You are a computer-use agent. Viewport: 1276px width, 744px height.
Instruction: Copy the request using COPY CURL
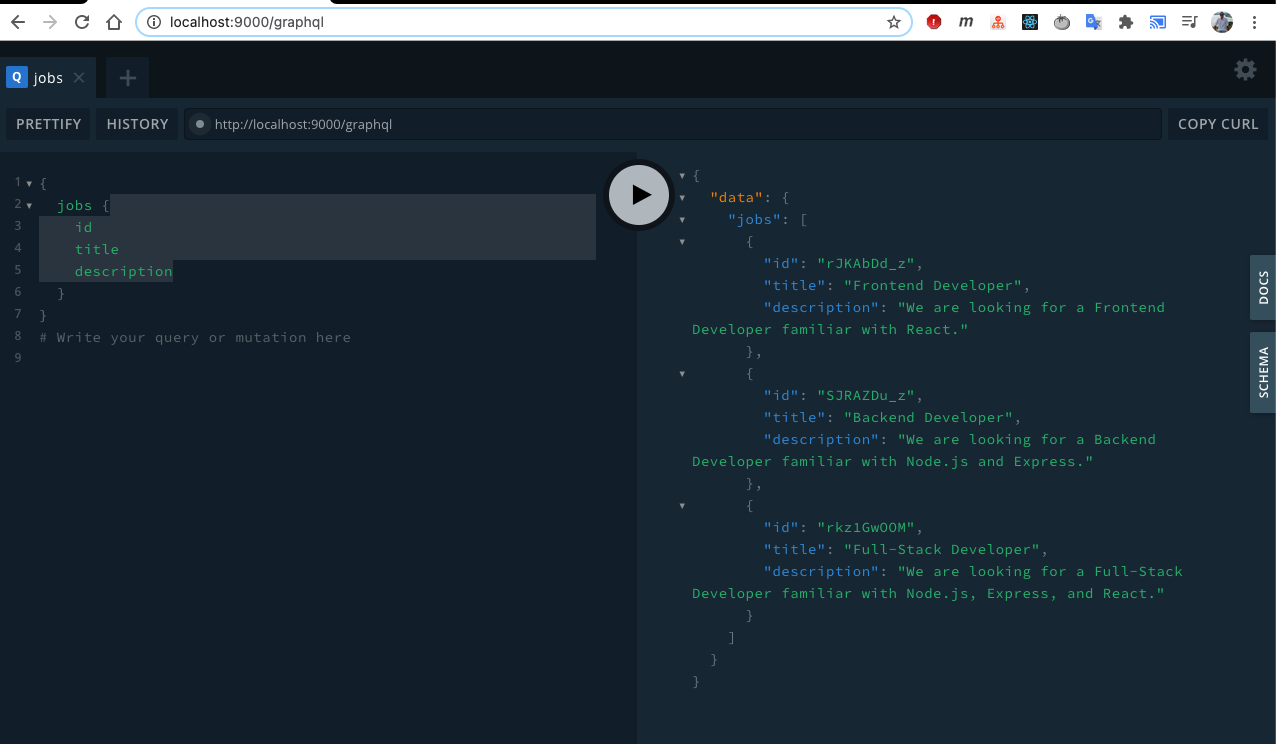pyautogui.click(x=1217, y=123)
